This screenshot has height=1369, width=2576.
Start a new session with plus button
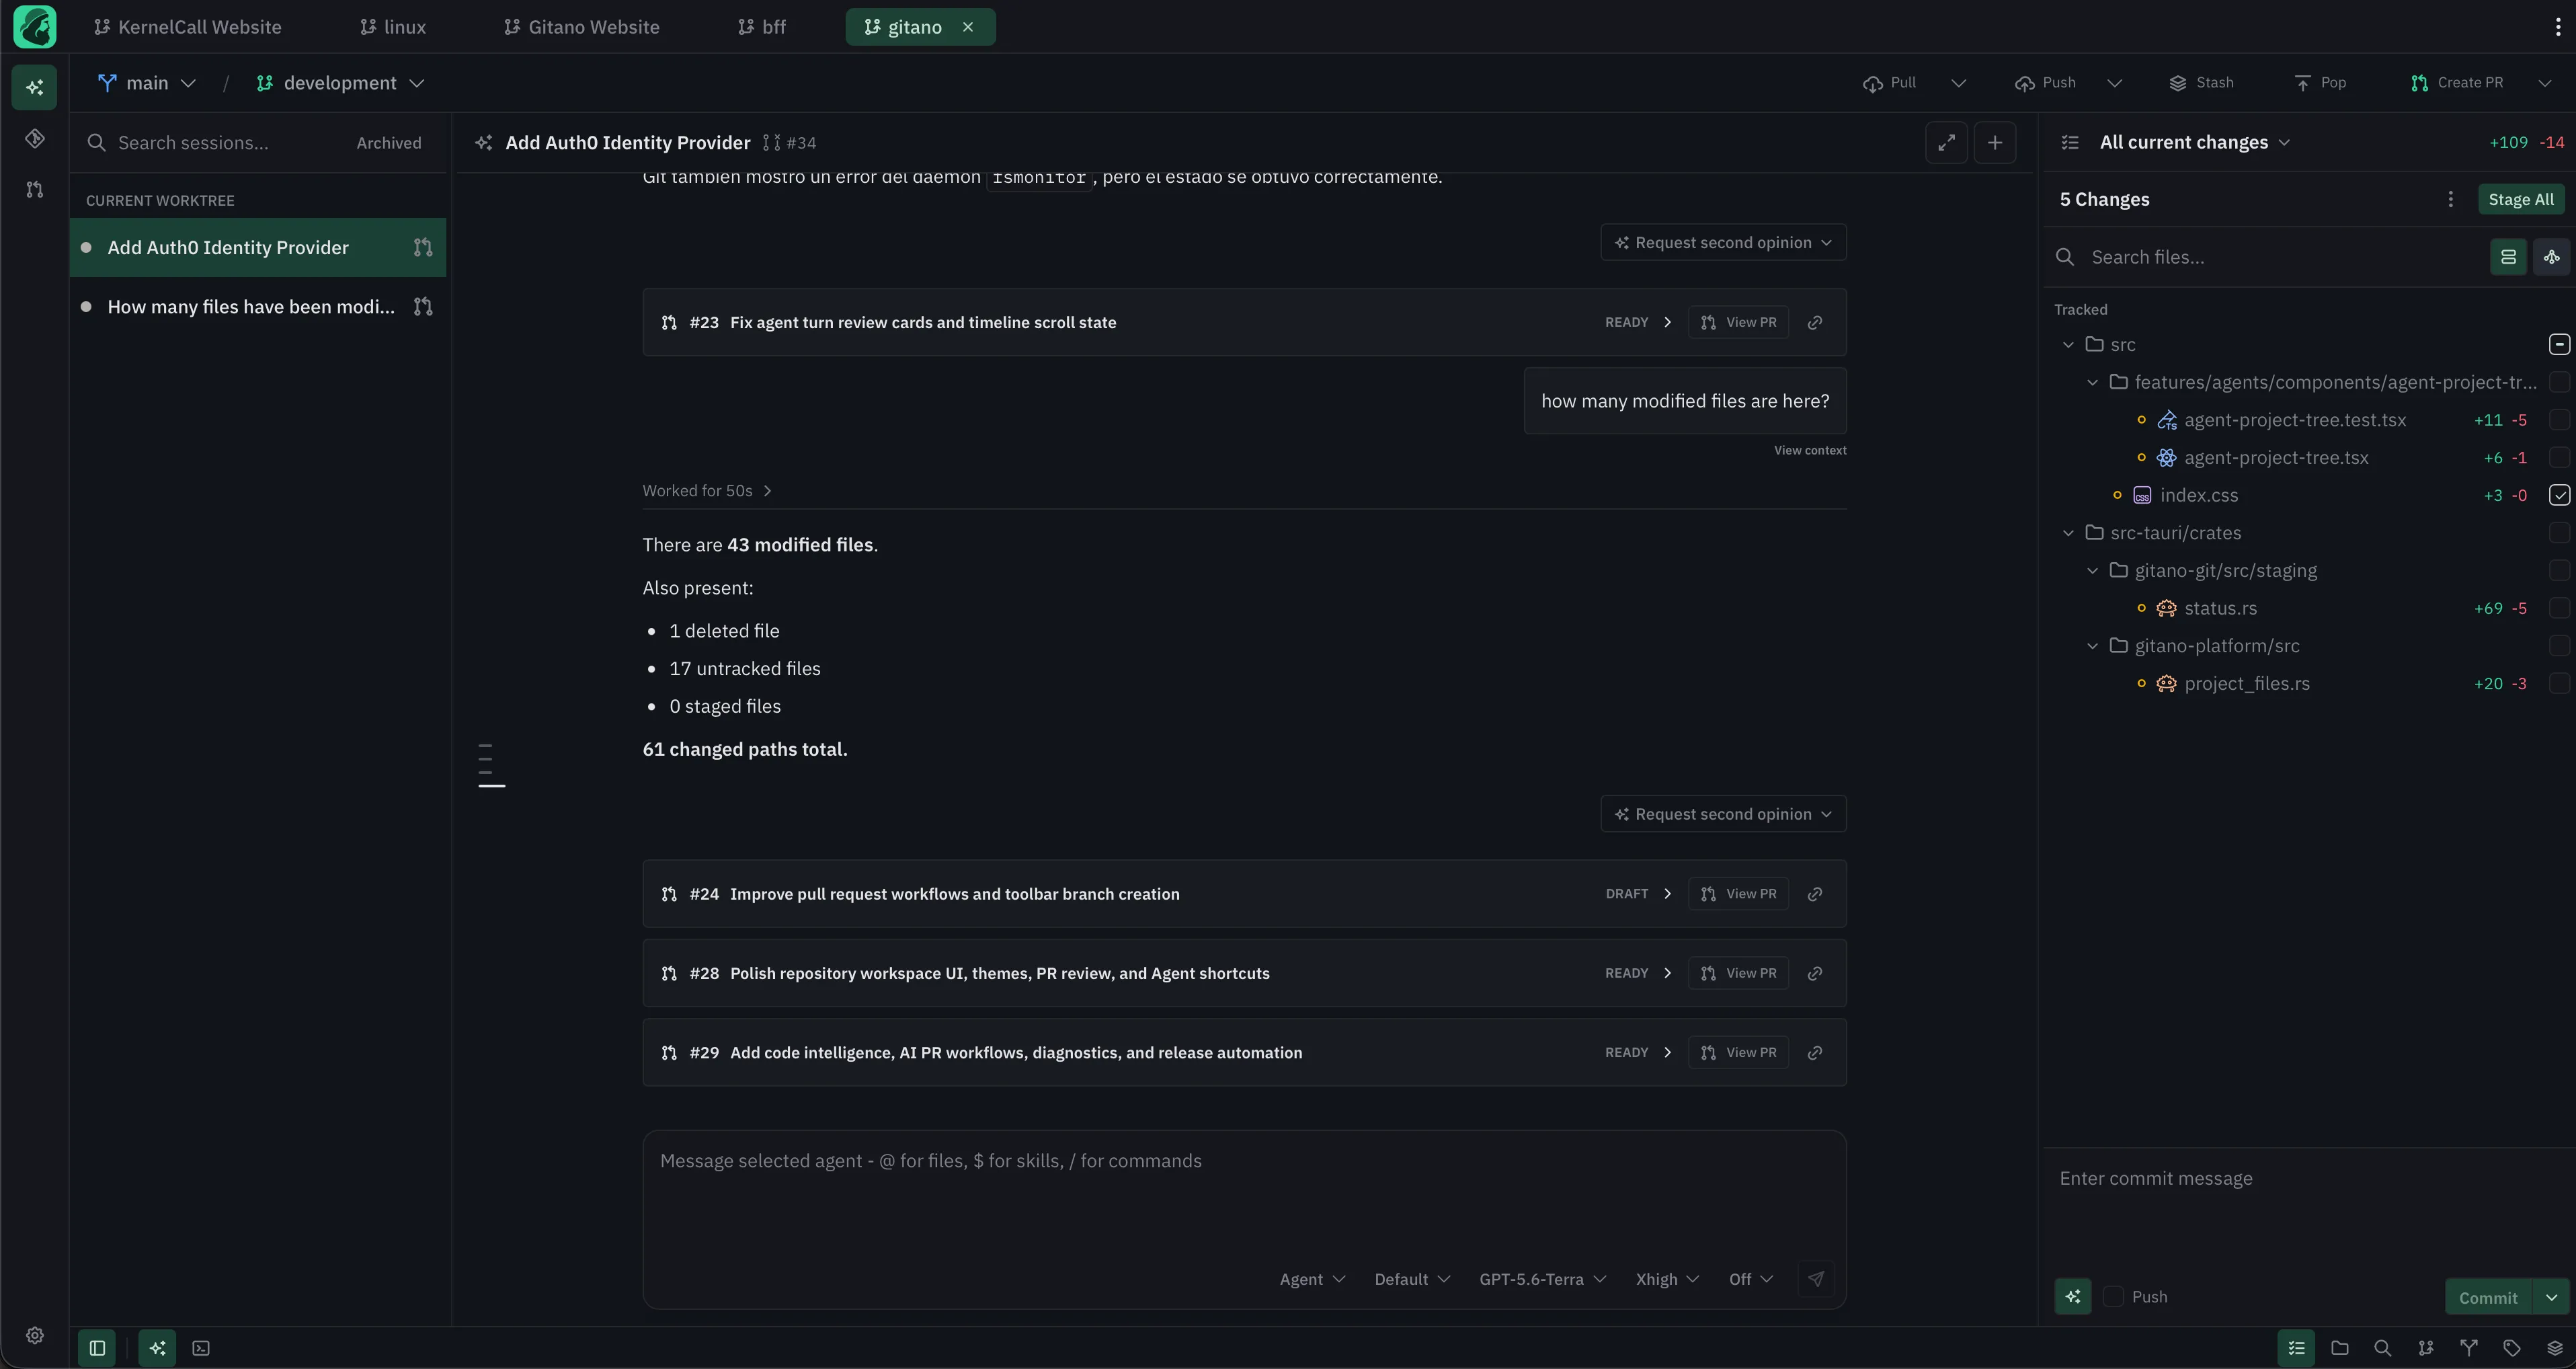[x=1995, y=142]
